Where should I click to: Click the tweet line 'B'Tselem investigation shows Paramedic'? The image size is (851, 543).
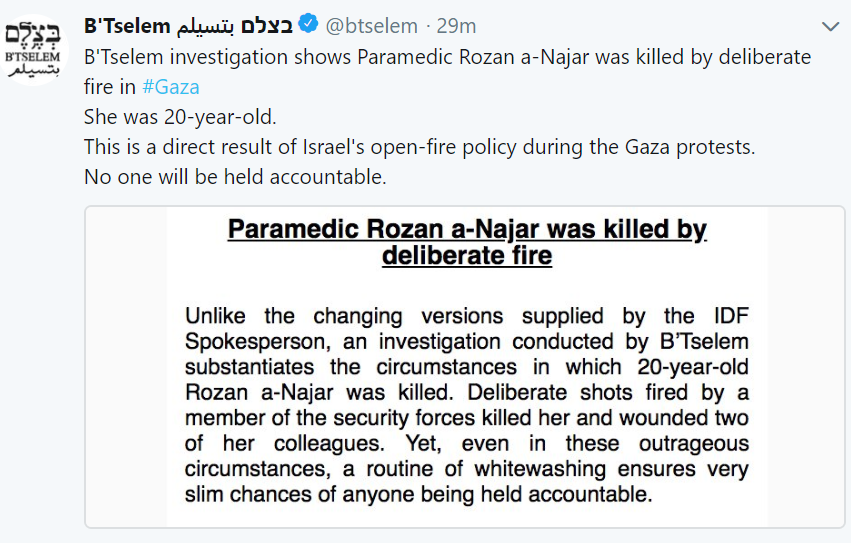click(269, 57)
